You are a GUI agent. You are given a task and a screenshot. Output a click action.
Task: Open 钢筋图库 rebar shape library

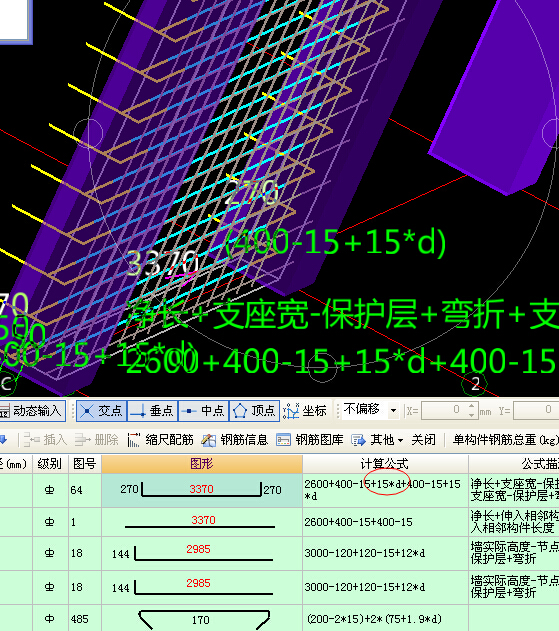pos(309,440)
